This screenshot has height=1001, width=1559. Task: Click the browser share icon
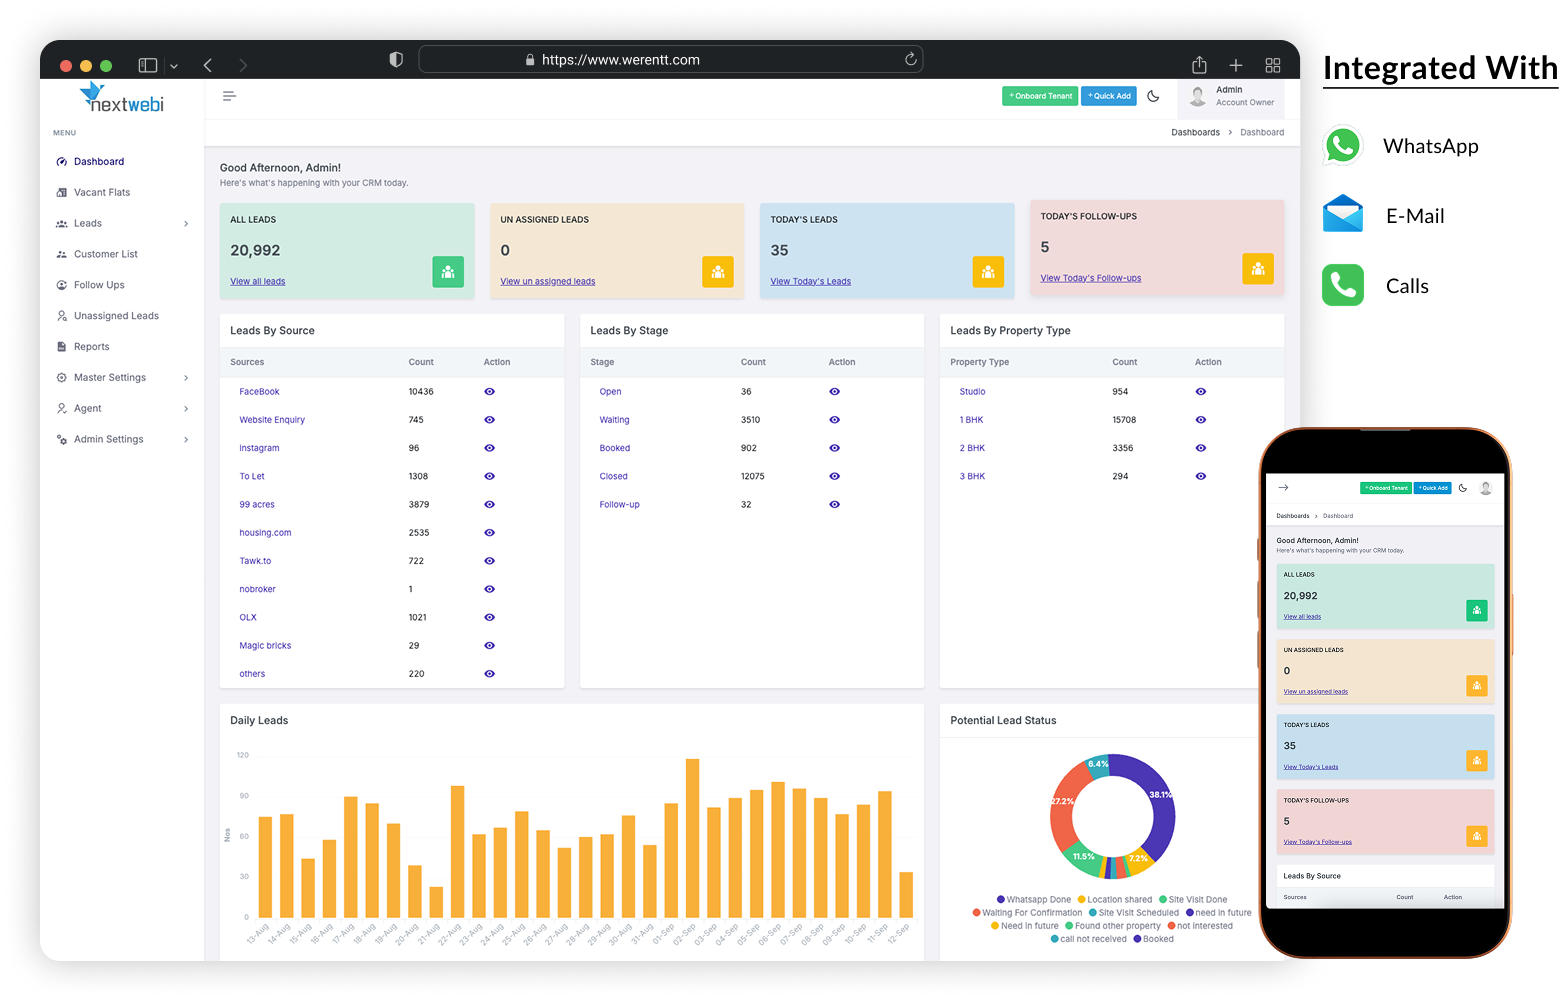tap(1199, 65)
